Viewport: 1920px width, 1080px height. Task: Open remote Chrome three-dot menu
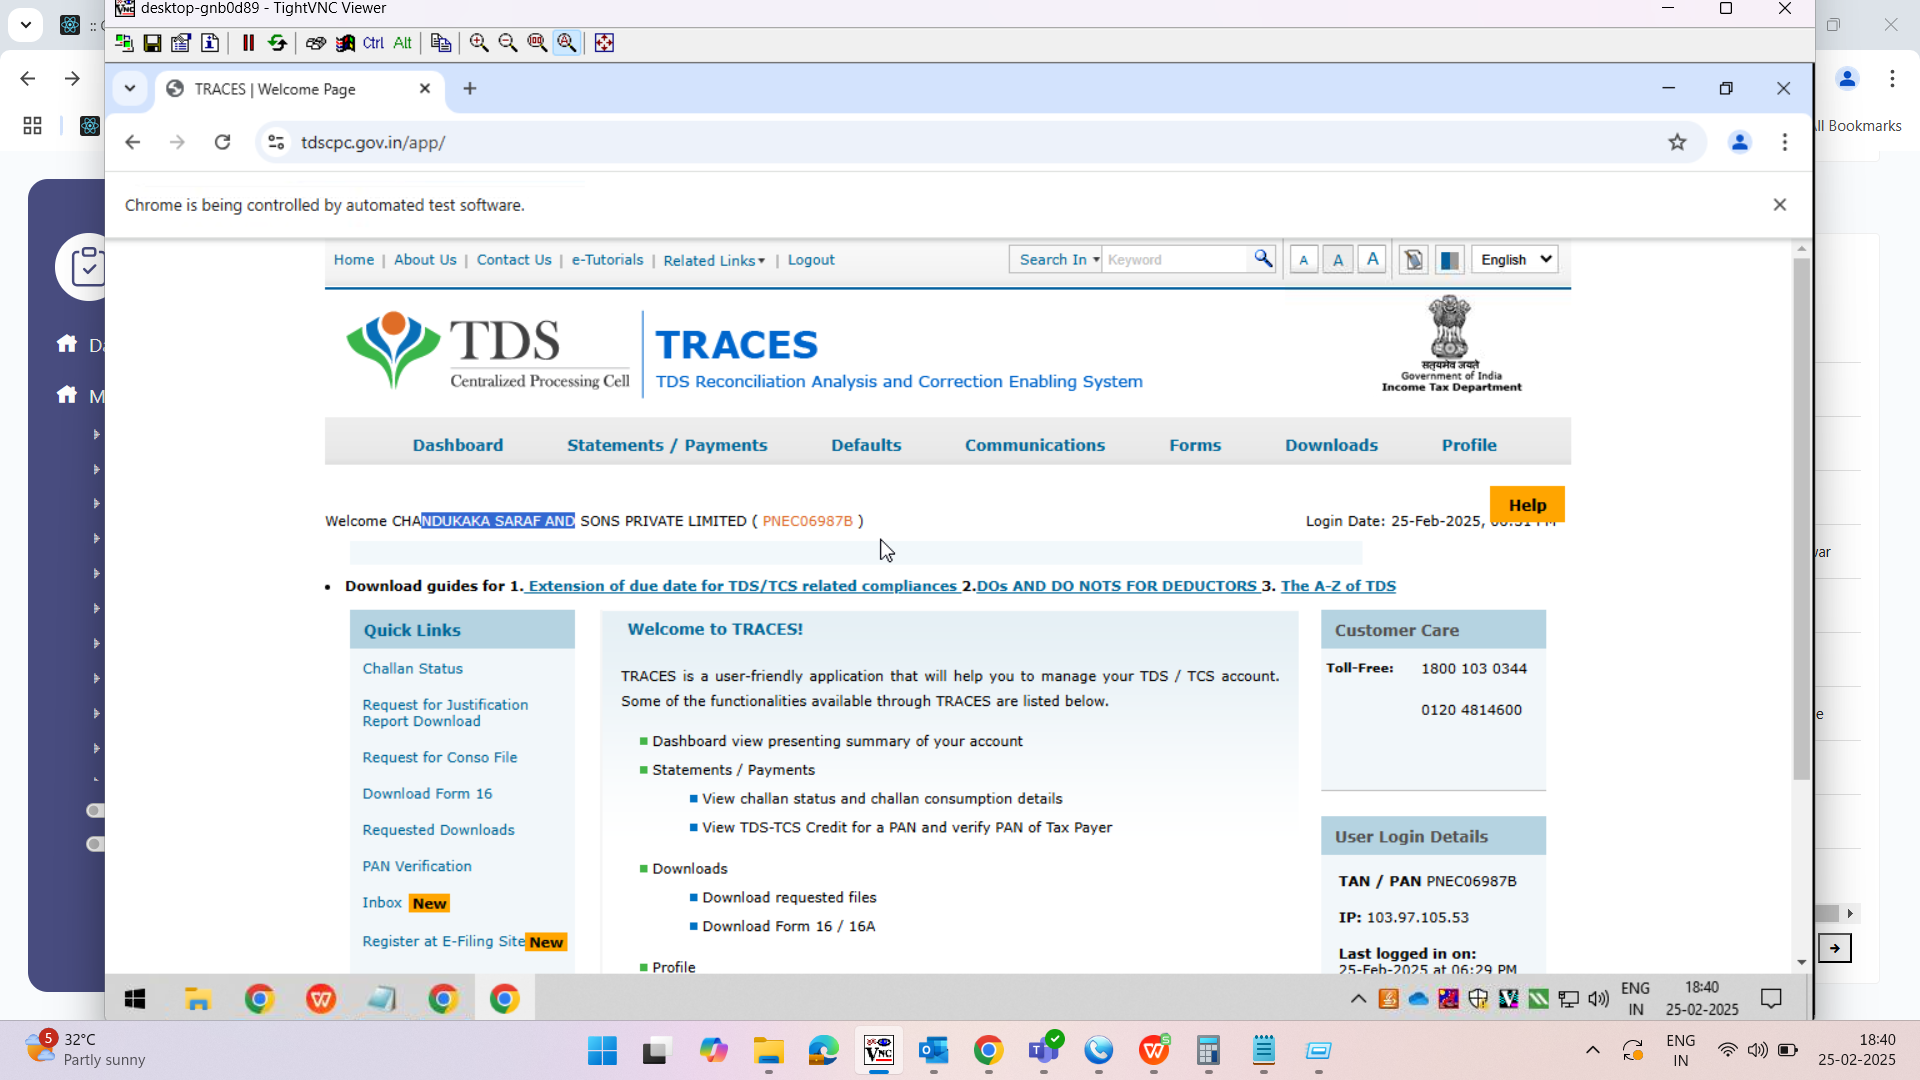pos(1785,142)
